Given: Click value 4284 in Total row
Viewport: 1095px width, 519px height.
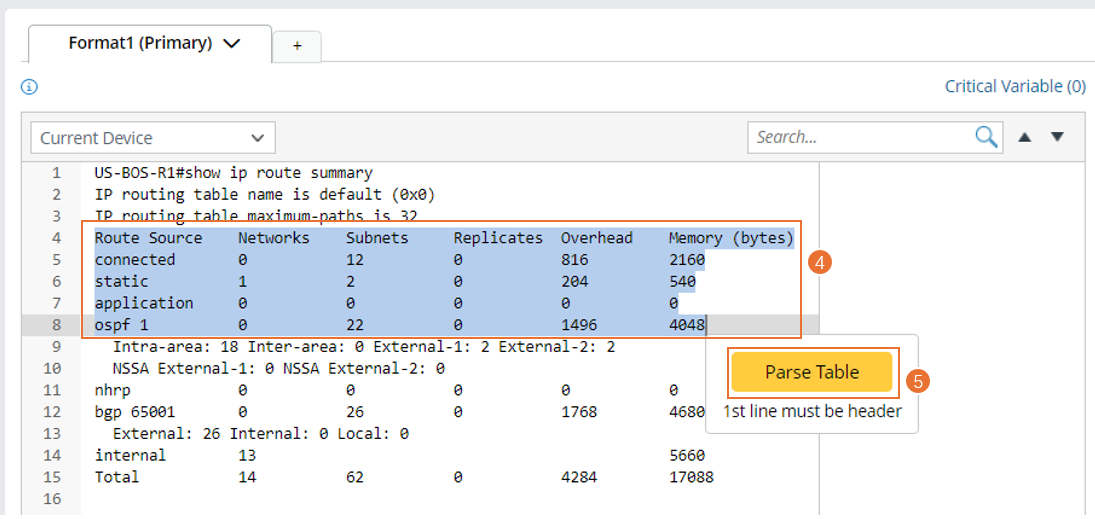Looking at the screenshot, I should (x=579, y=477).
